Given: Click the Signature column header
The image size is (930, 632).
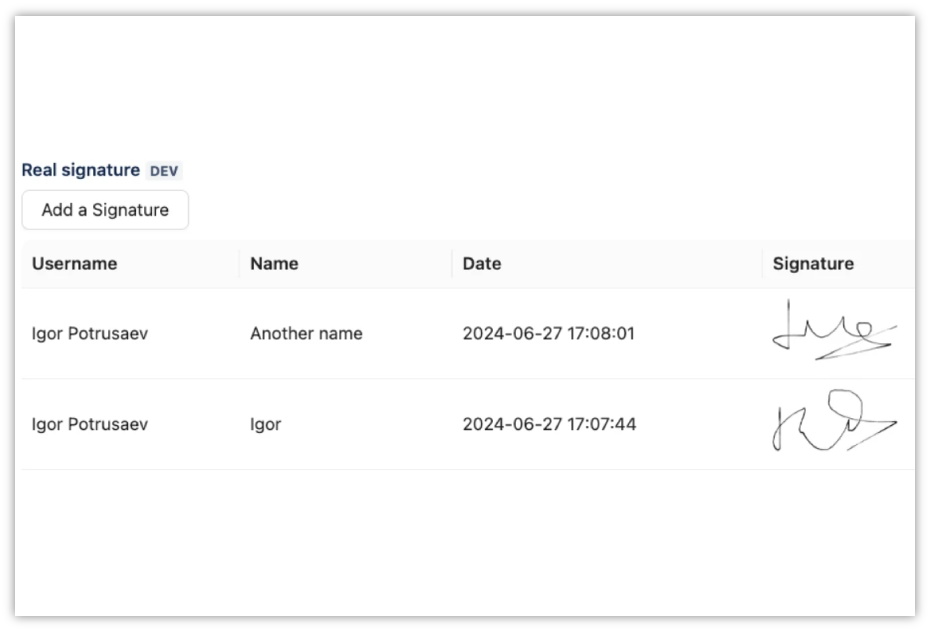Looking at the screenshot, I should pyautogui.click(x=813, y=263).
